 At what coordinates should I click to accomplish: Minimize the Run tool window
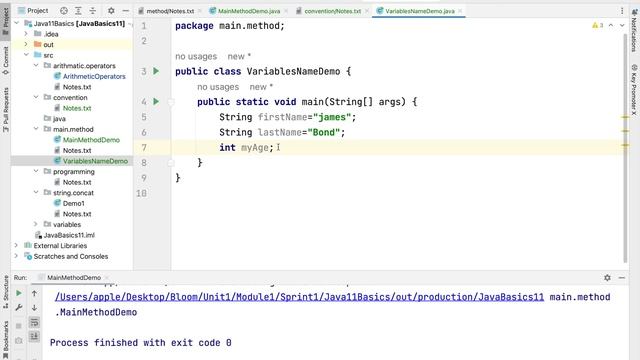tap(622, 278)
